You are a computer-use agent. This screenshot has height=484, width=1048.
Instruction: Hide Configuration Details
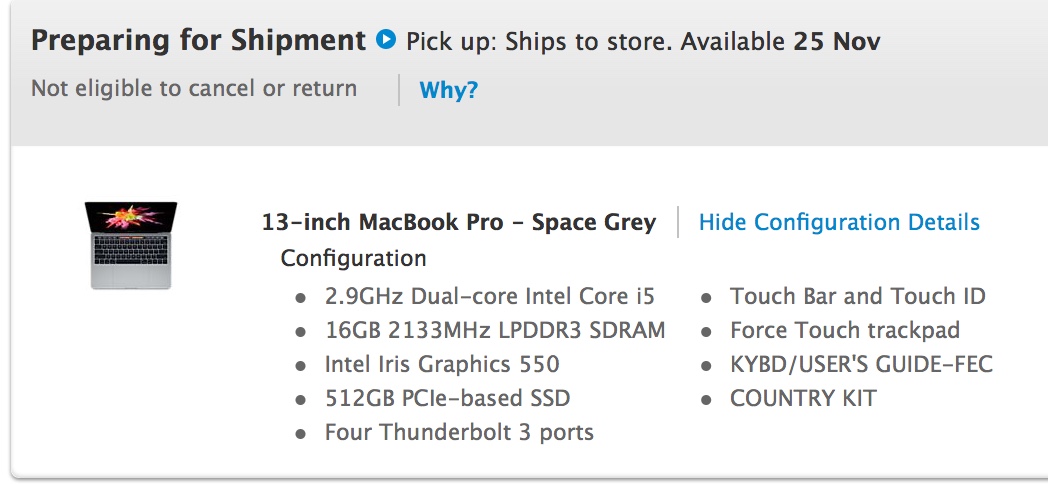(x=839, y=222)
